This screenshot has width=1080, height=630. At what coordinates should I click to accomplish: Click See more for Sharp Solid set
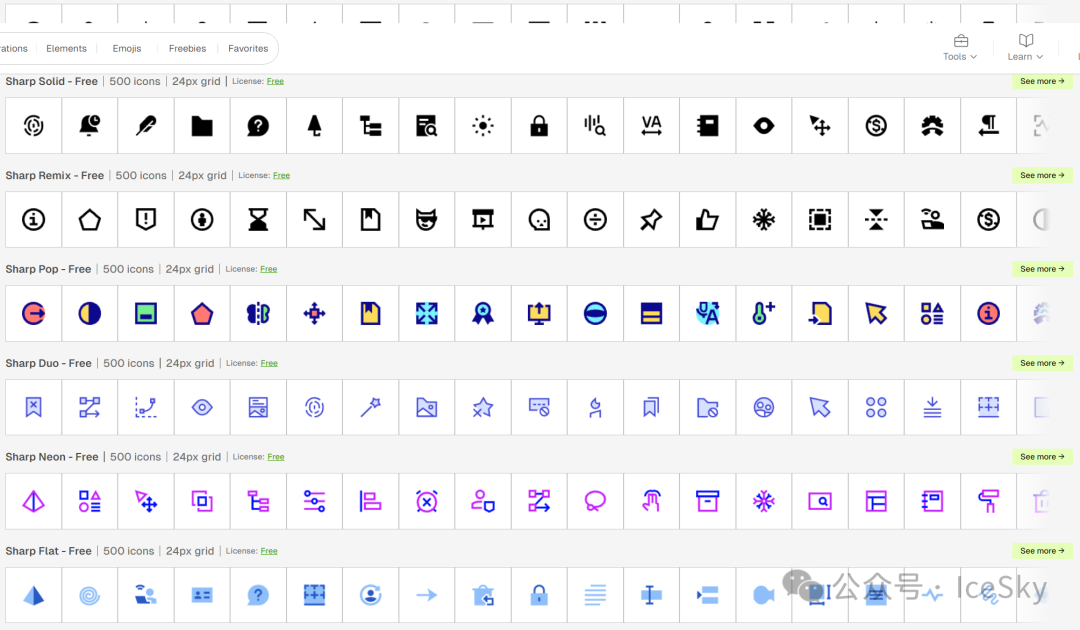(1042, 81)
